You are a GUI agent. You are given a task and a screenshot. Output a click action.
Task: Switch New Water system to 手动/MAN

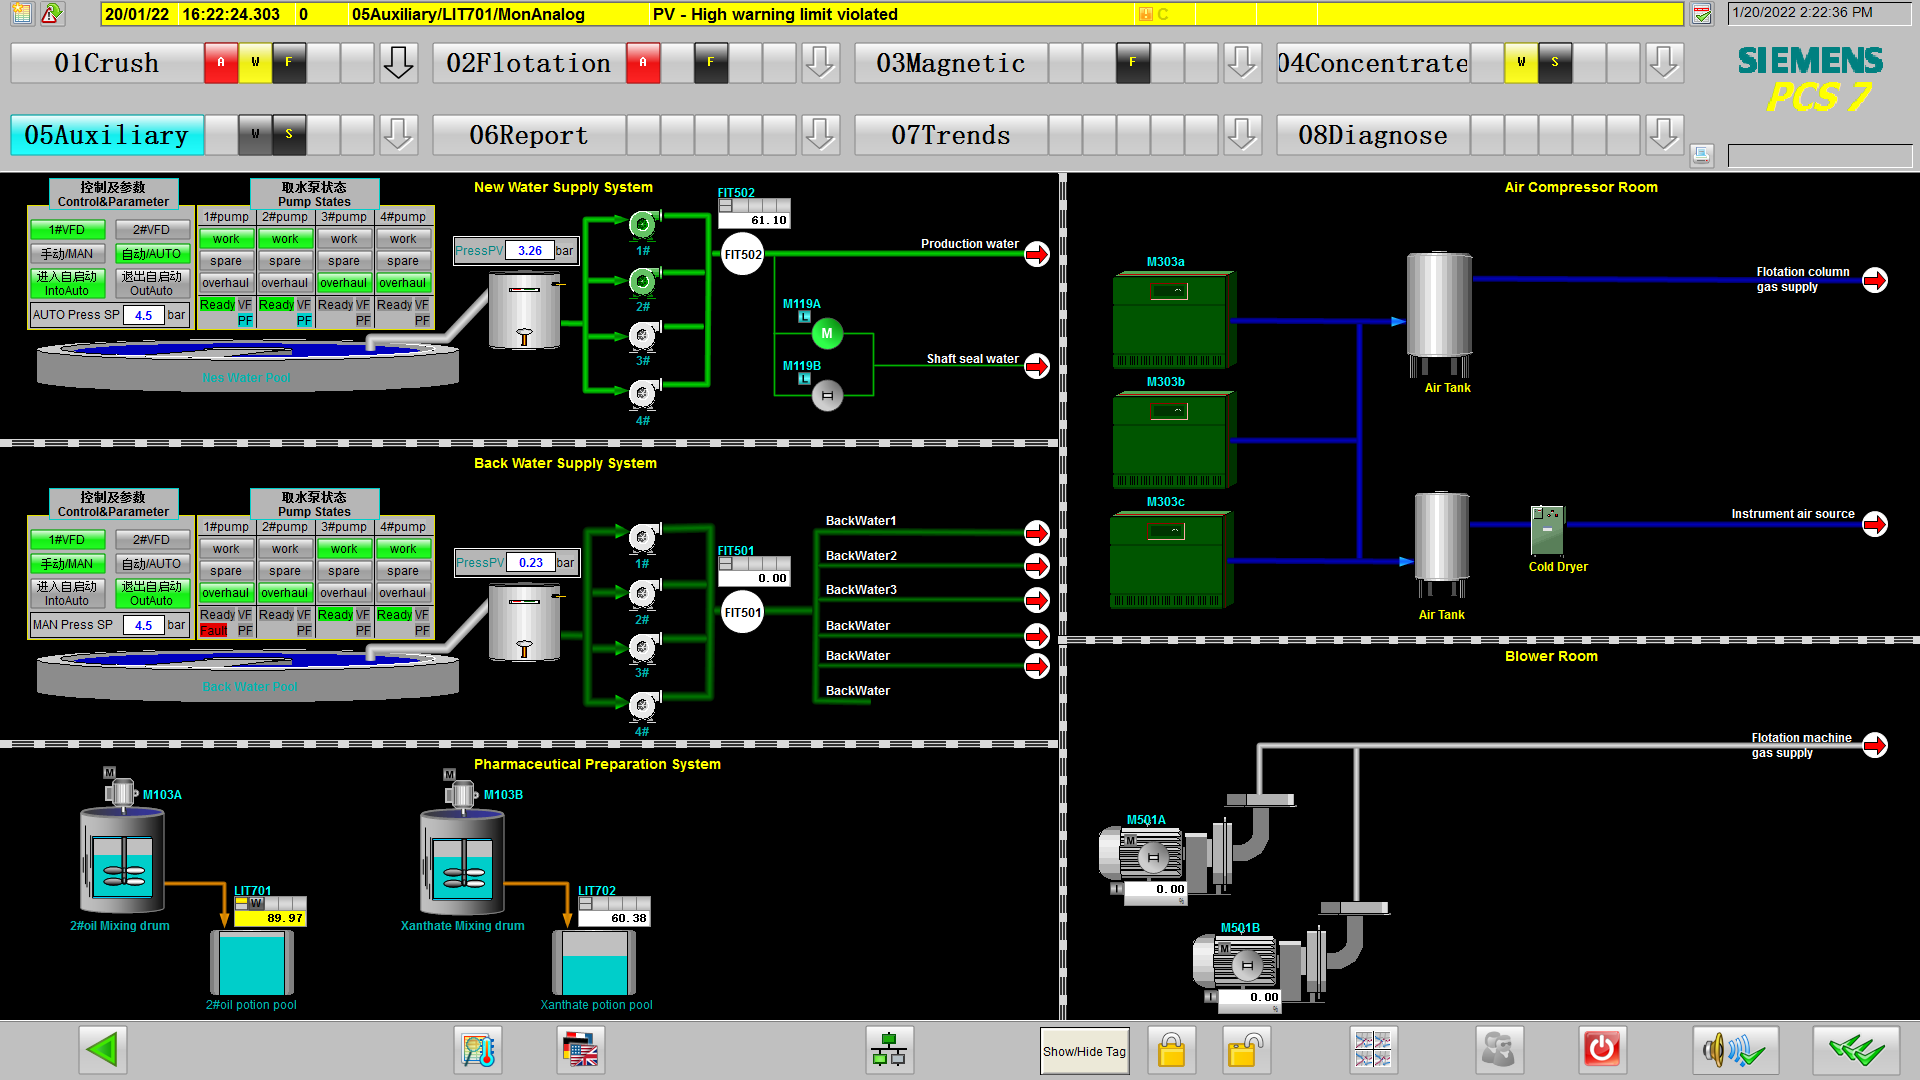pos(67,254)
